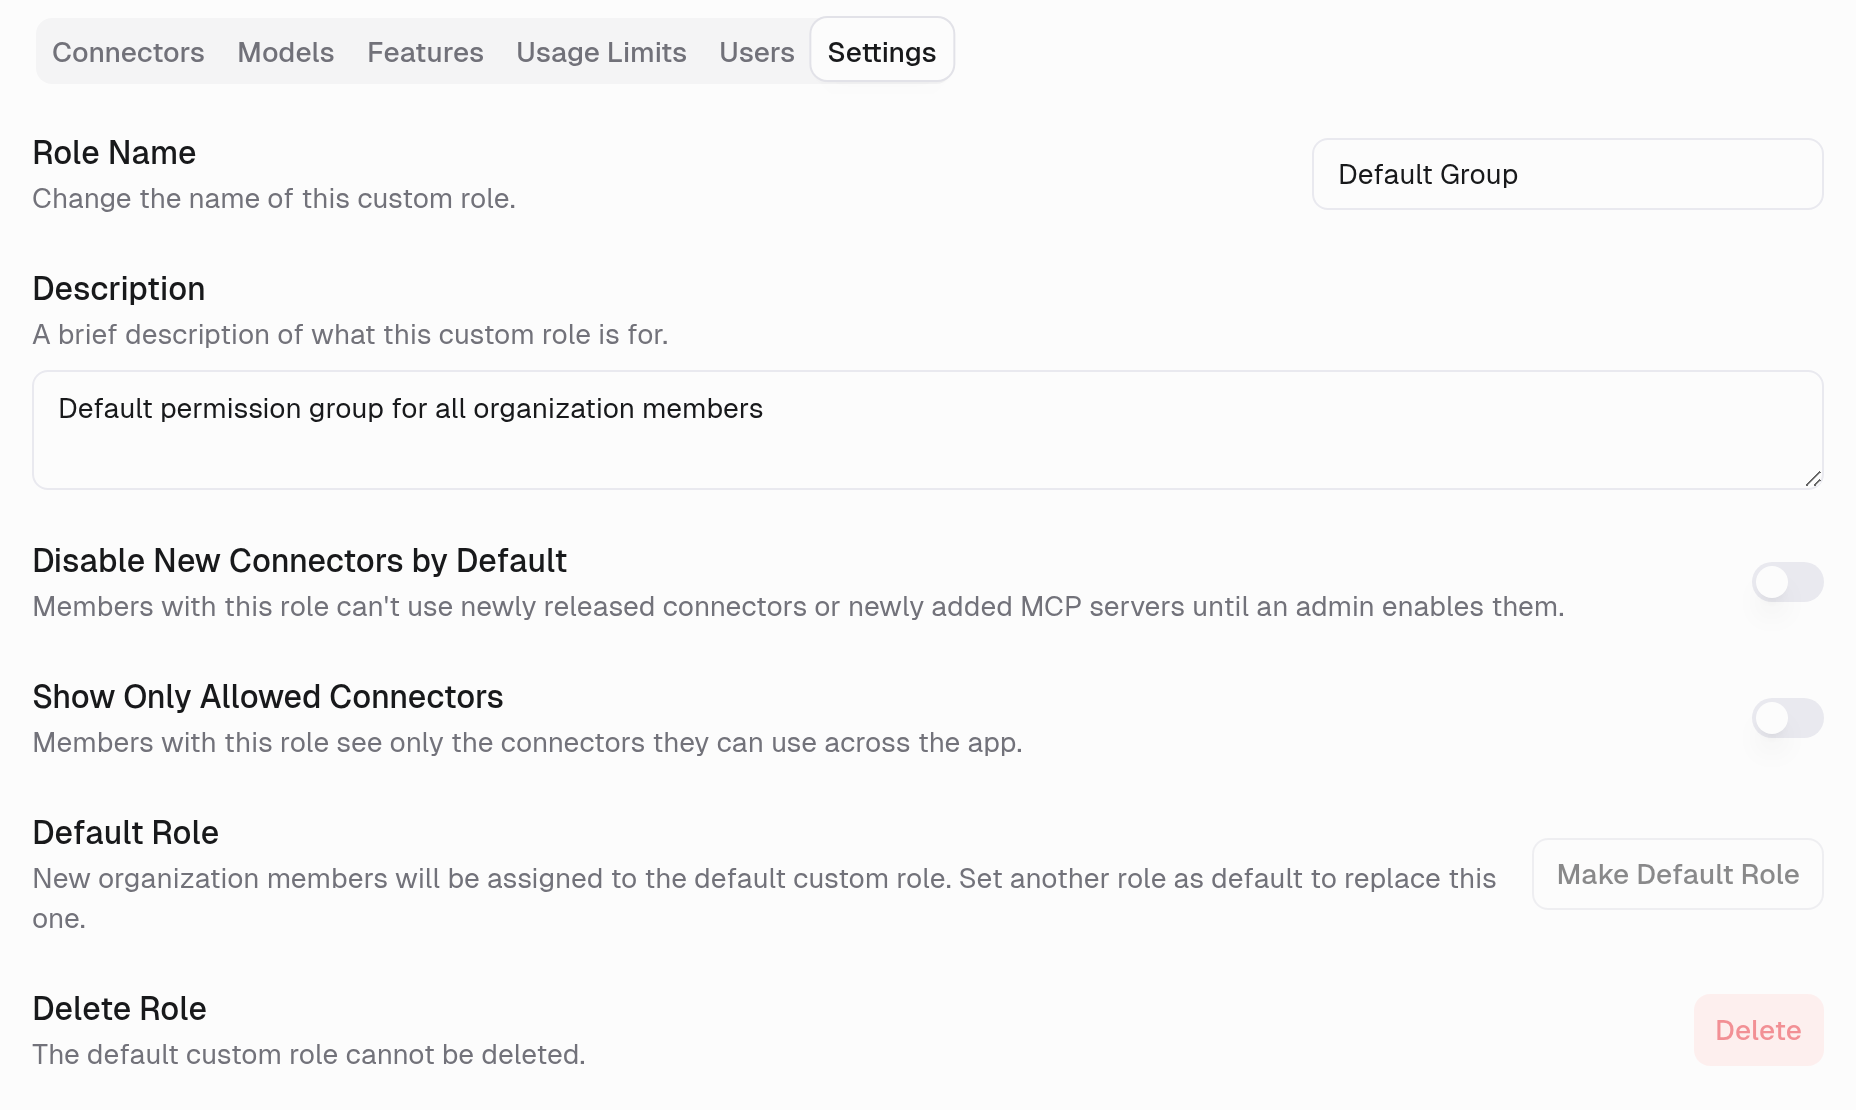Click the Make Default Role button
The image size is (1856, 1110).
point(1677,874)
